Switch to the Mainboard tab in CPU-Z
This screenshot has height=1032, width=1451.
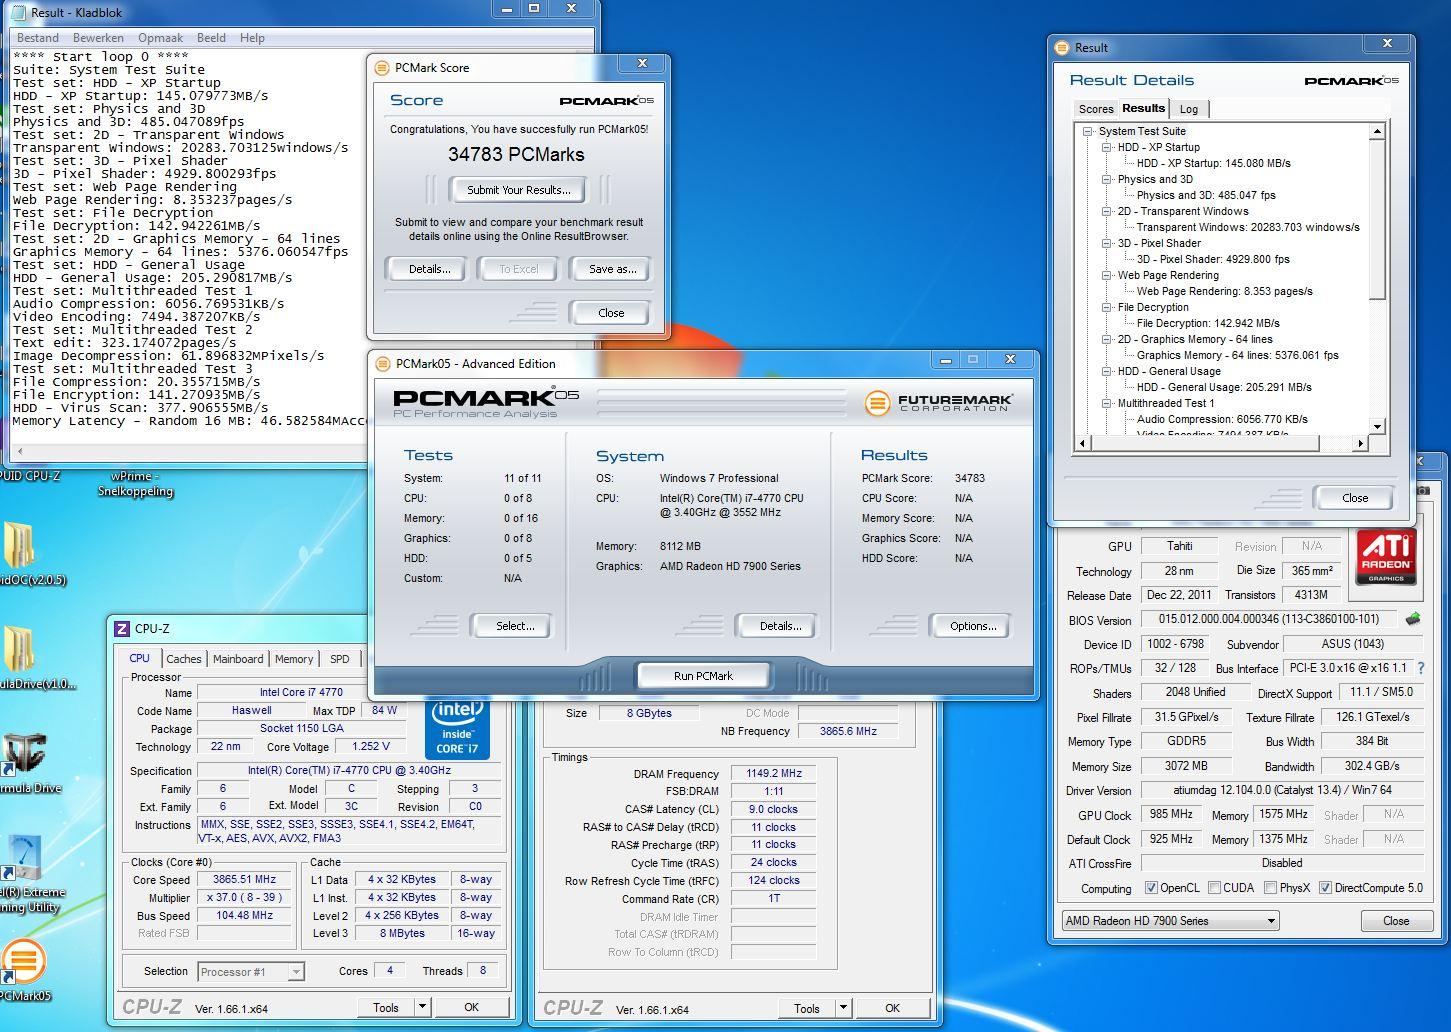[x=238, y=659]
